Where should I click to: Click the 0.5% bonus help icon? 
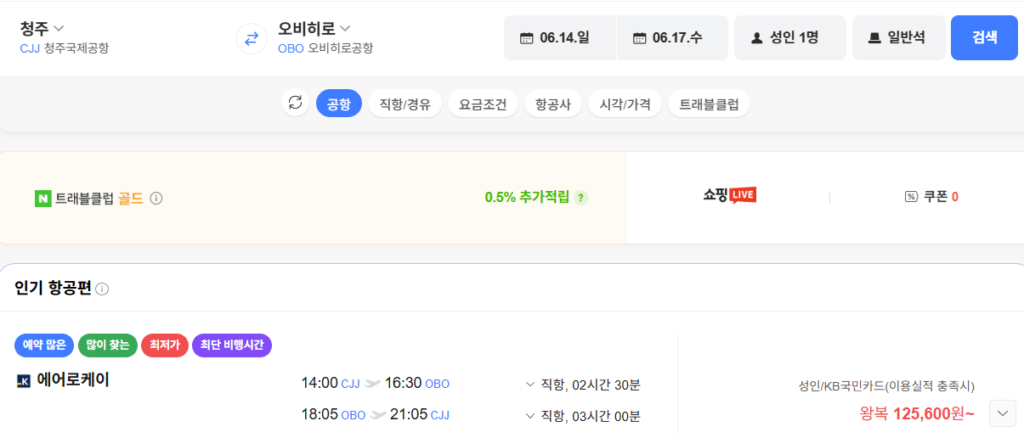[581, 197]
